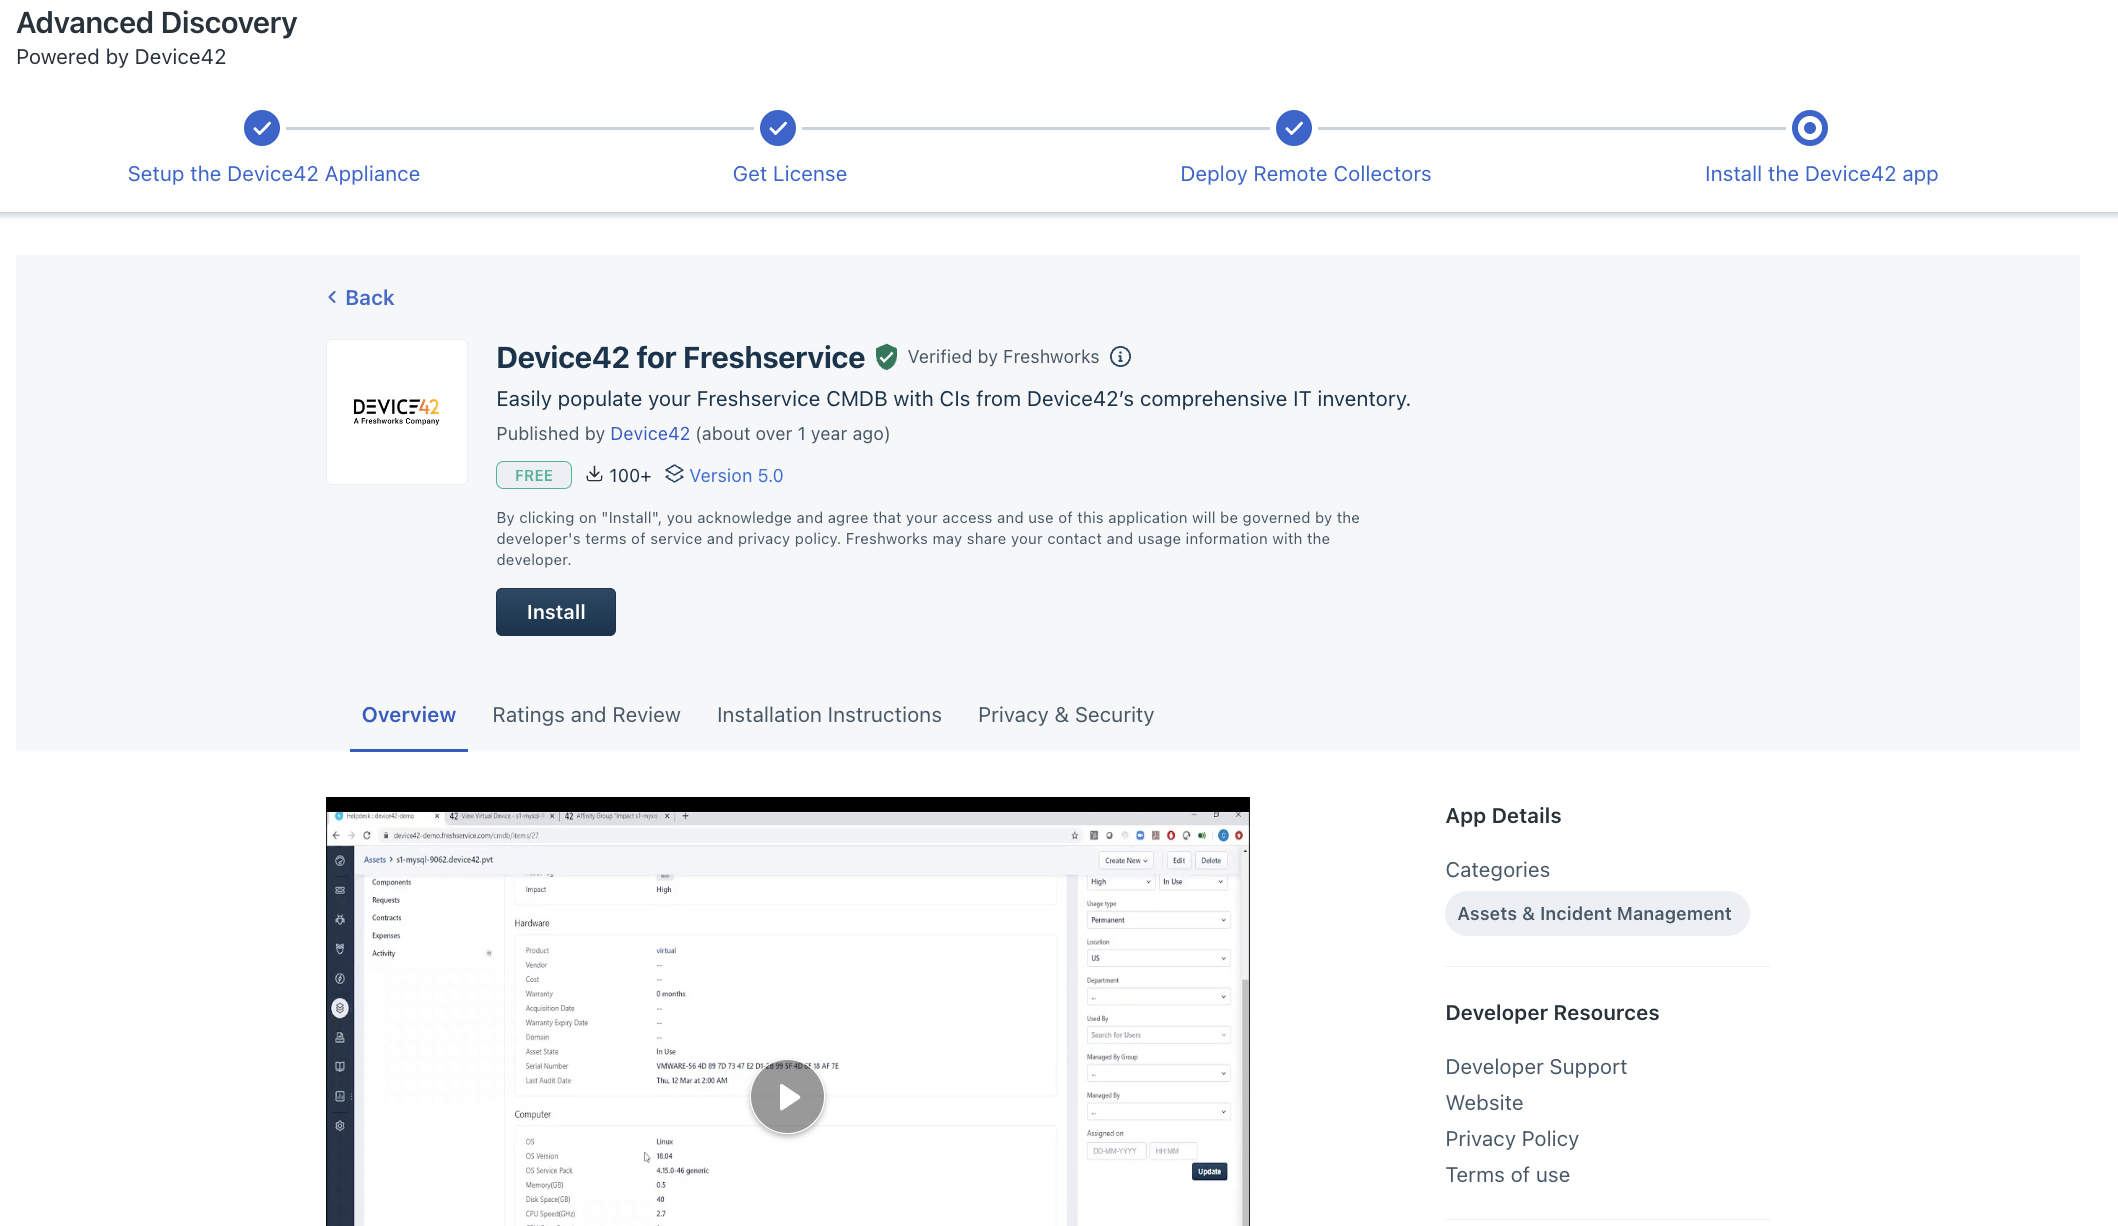The width and height of the screenshot is (2118, 1226).
Task: Click the info icon beside Verified by Freshworks
Action: coord(1121,357)
